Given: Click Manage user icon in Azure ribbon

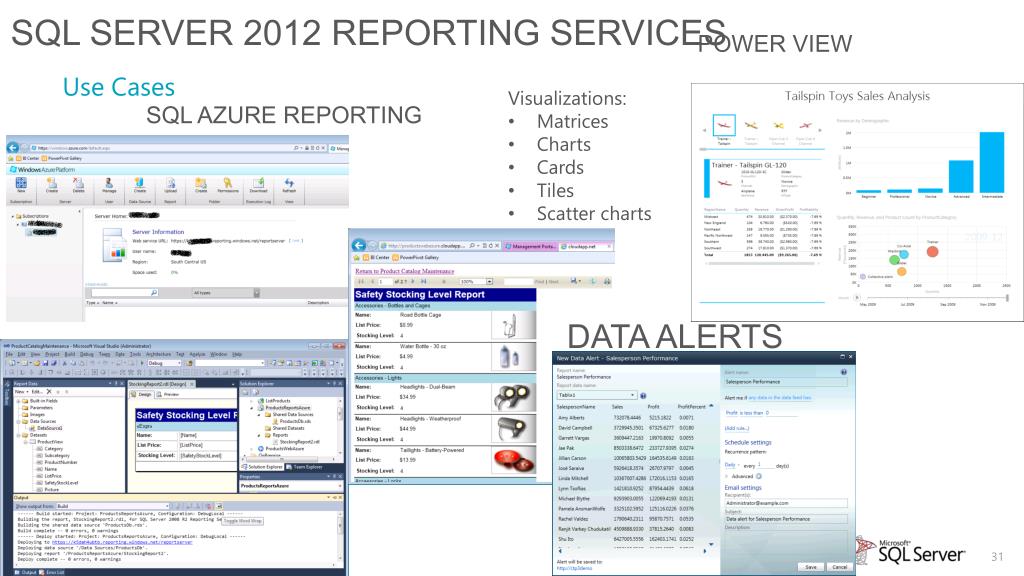Looking at the screenshot, I should point(109,185).
